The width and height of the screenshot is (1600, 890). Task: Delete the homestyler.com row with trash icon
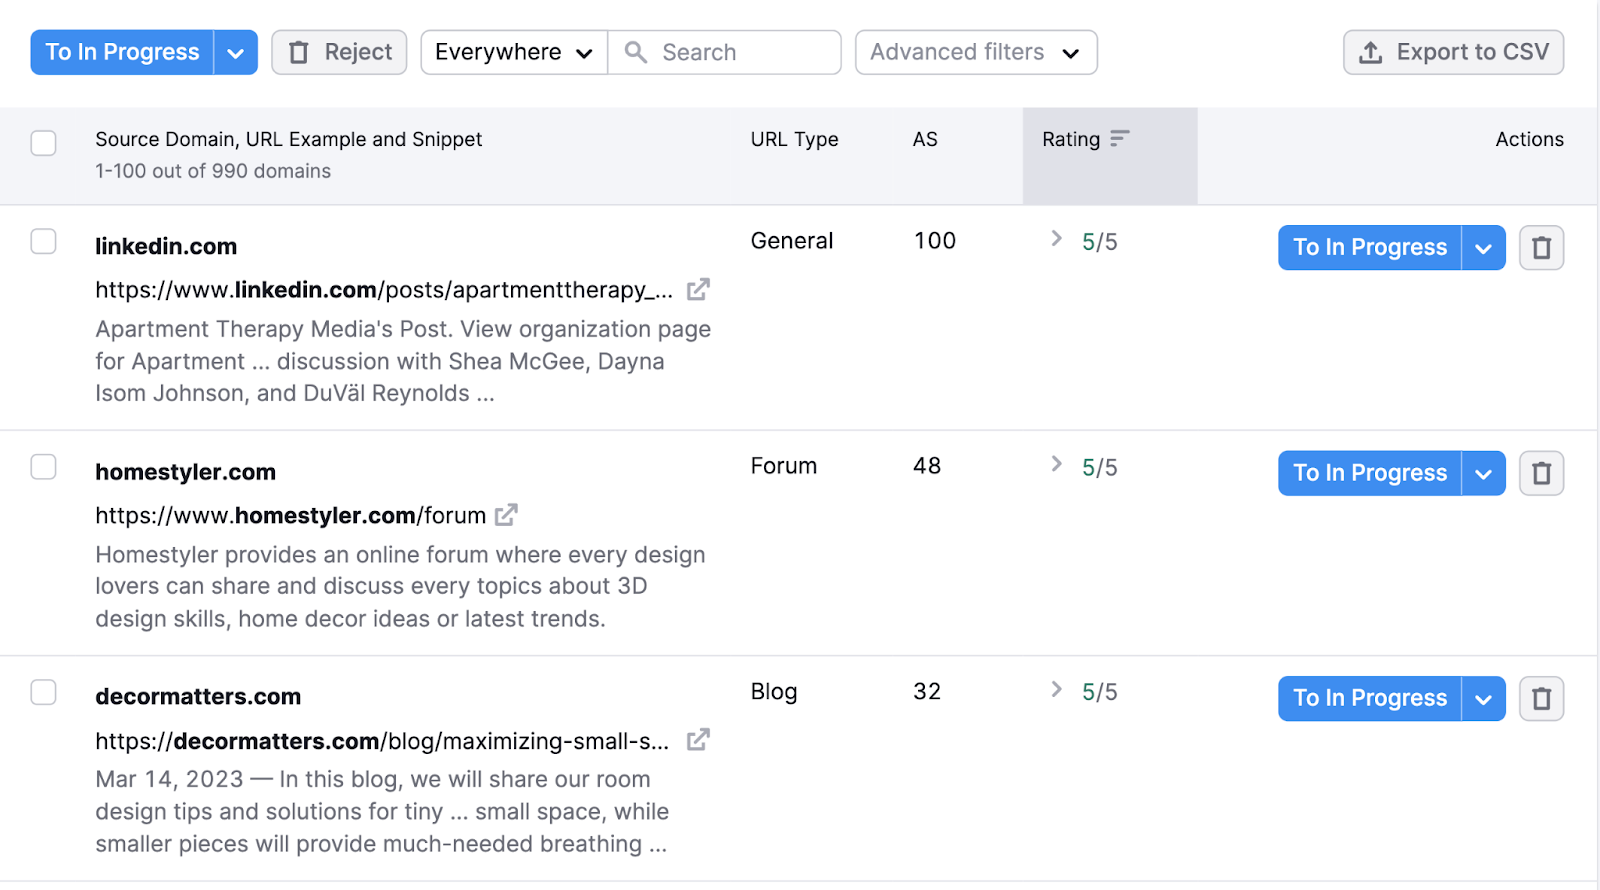[1541, 473]
